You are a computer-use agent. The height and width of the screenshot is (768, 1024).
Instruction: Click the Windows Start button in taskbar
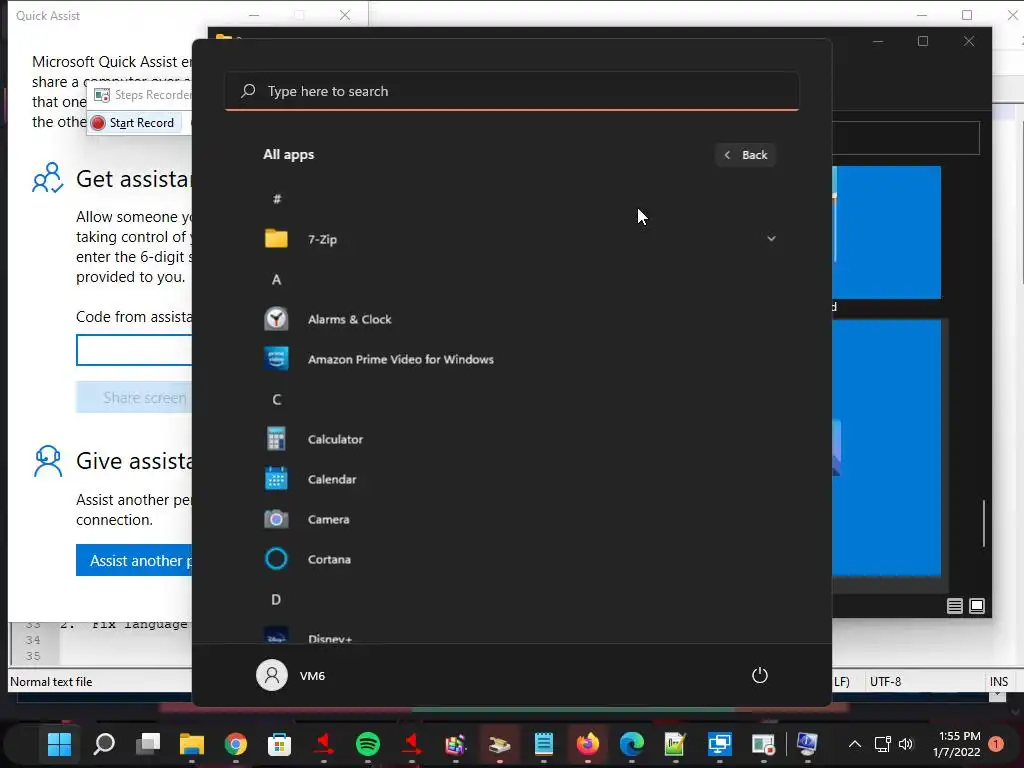pos(59,744)
